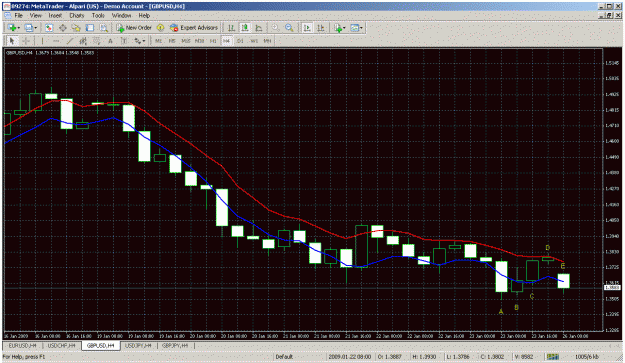
Task: Expand the Indicators dropdown arrow
Action: pyautogui.click(x=344, y=28)
